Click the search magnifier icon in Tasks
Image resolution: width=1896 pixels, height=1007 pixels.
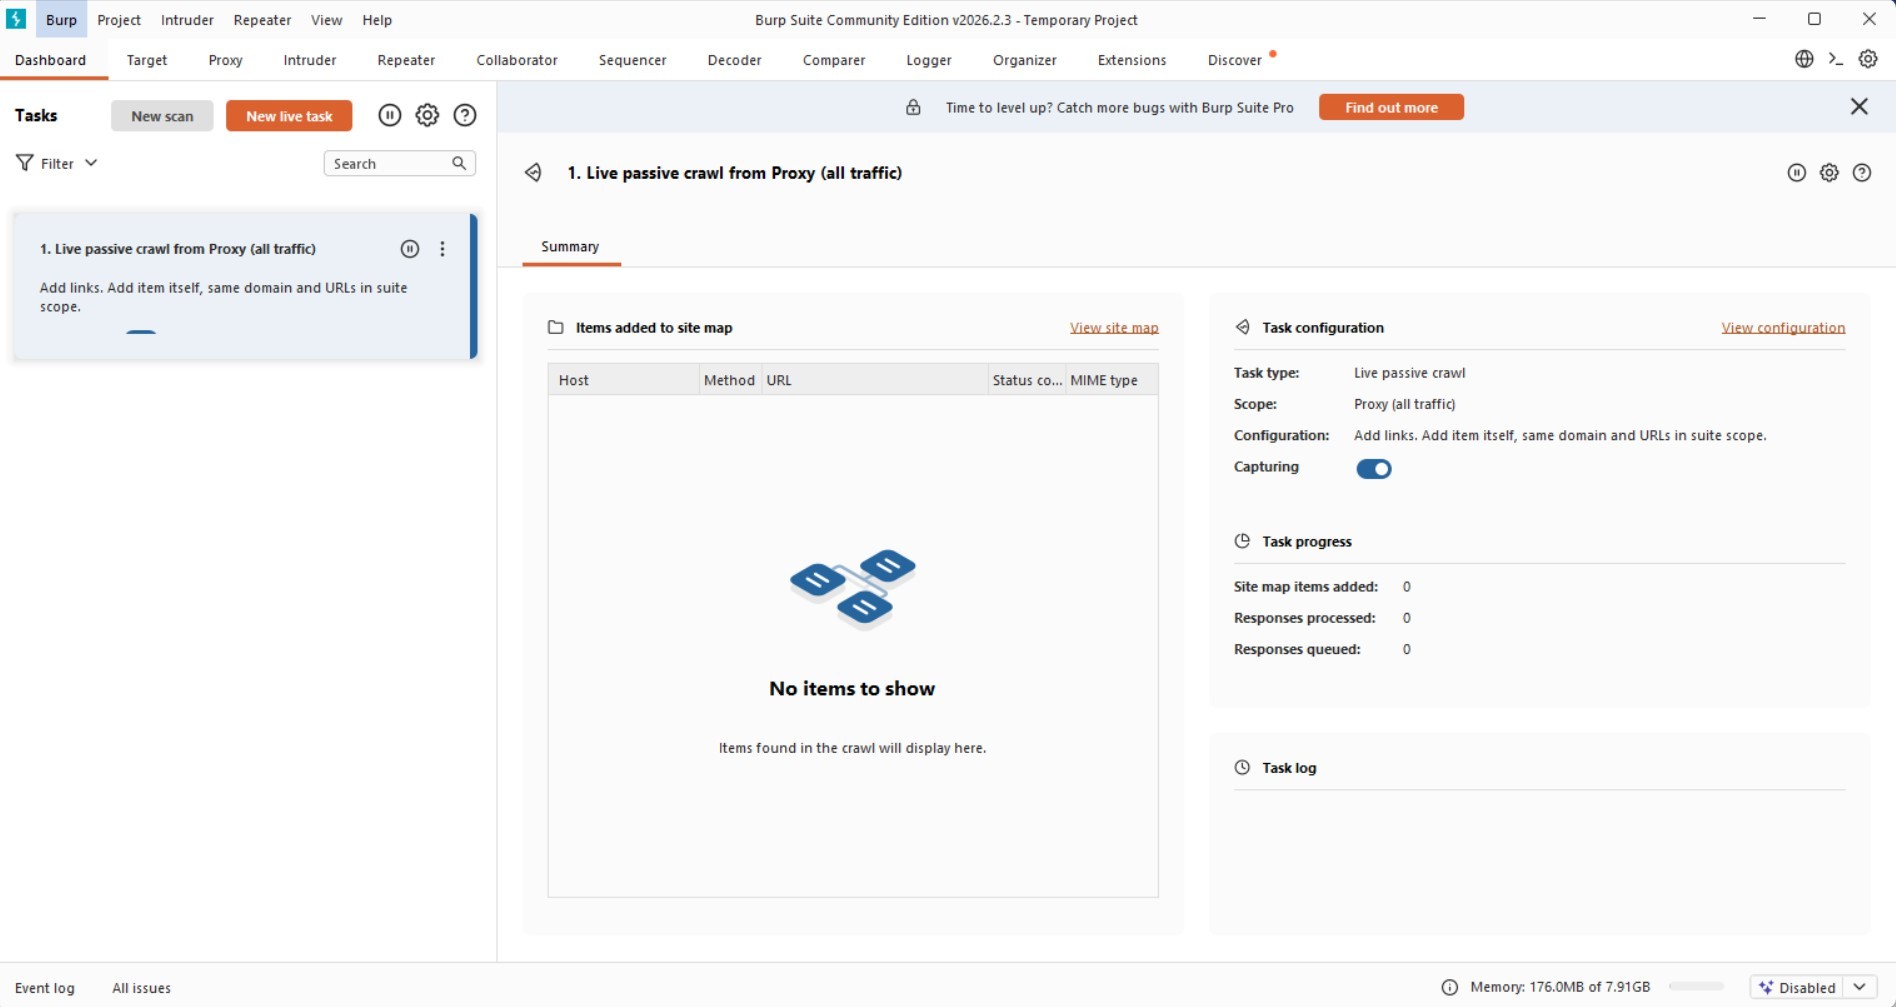459,163
